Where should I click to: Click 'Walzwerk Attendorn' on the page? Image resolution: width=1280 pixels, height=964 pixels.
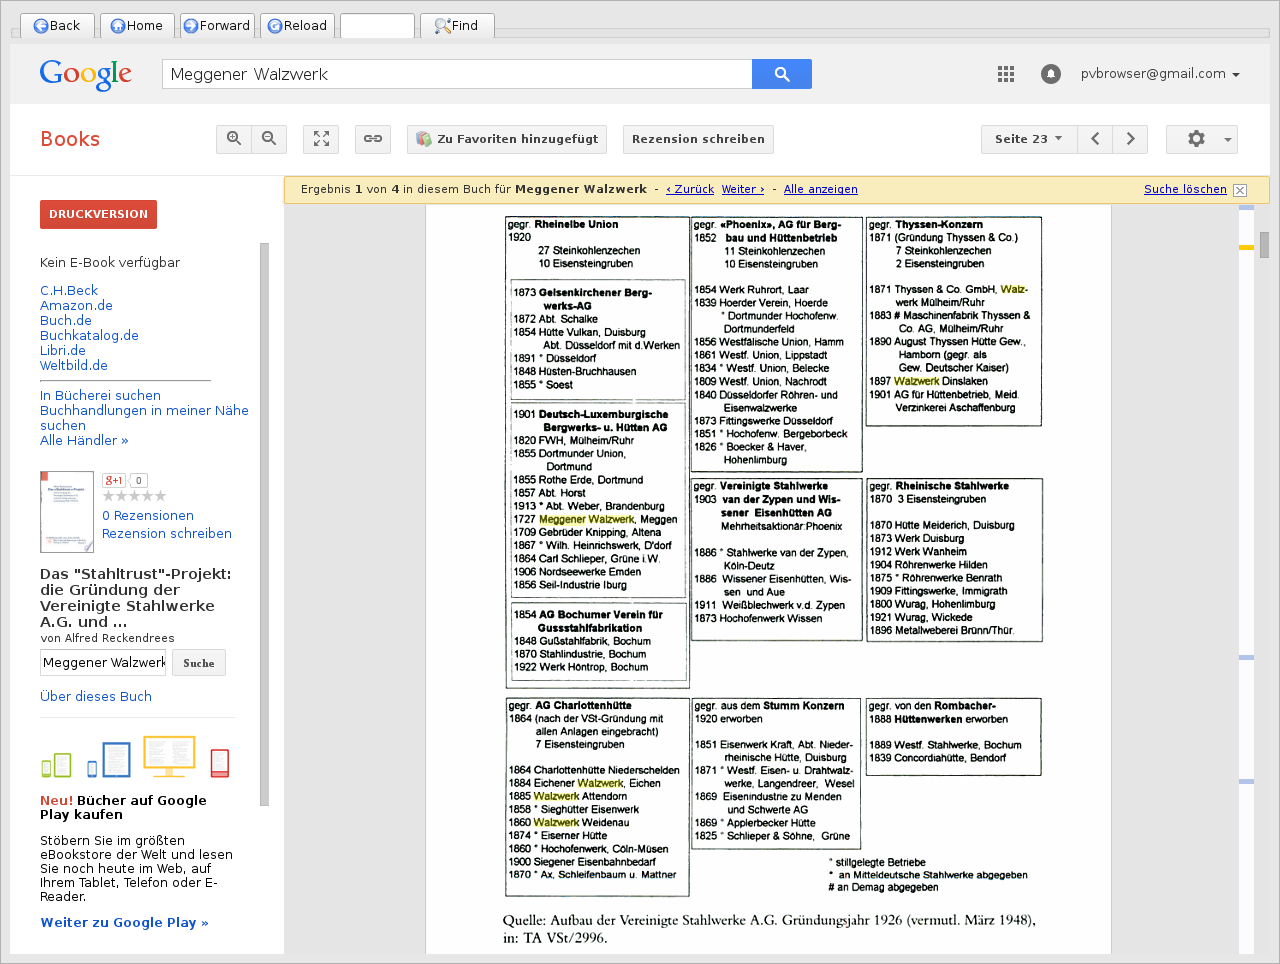pyautogui.click(x=580, y=796)
